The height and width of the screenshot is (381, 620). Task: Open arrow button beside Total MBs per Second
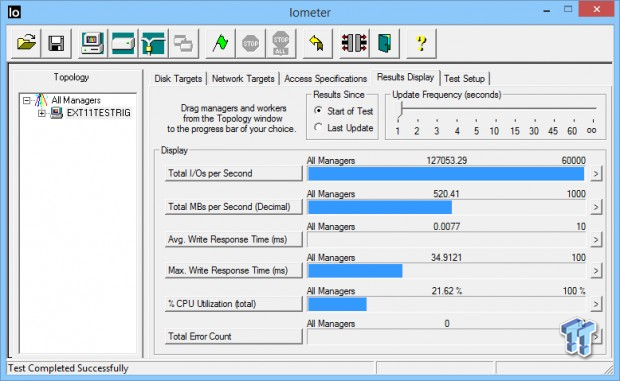coord(596,207)
